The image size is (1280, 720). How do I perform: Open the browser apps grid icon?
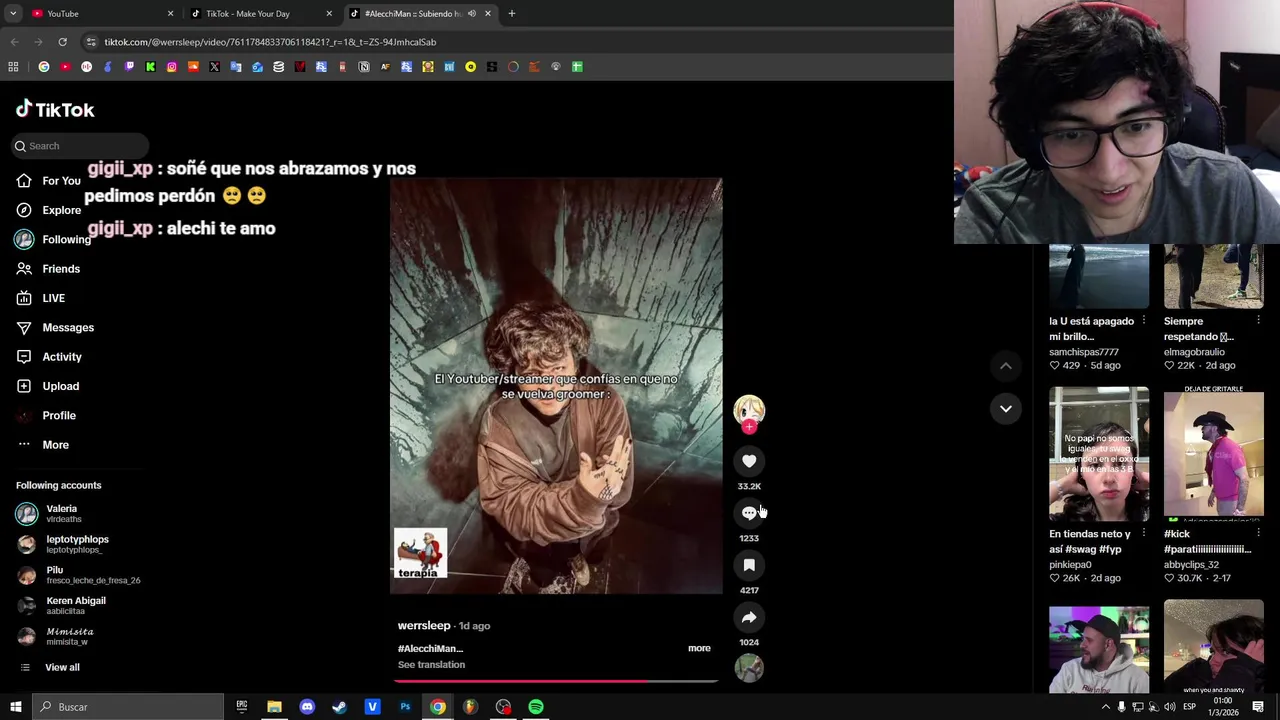(x=13, y=67)
